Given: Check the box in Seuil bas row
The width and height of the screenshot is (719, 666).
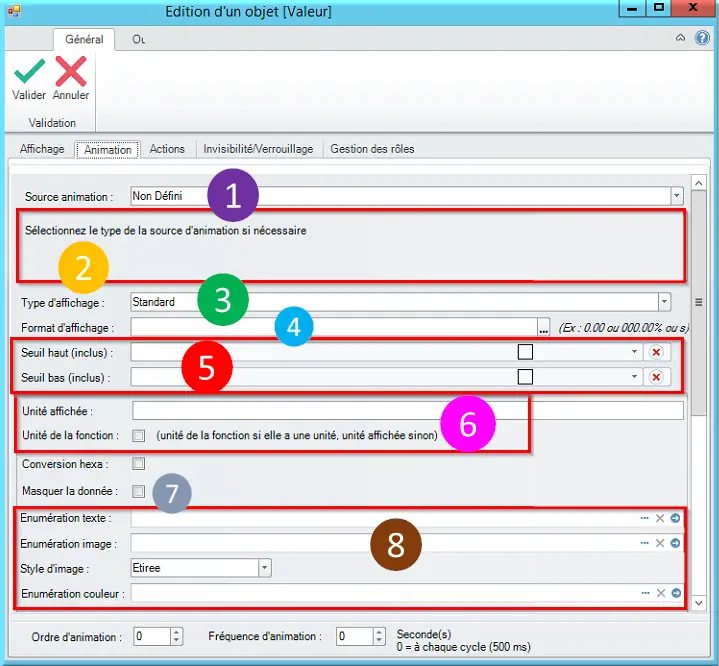Looking at the screenshot, I should click(x=525, y=377).
